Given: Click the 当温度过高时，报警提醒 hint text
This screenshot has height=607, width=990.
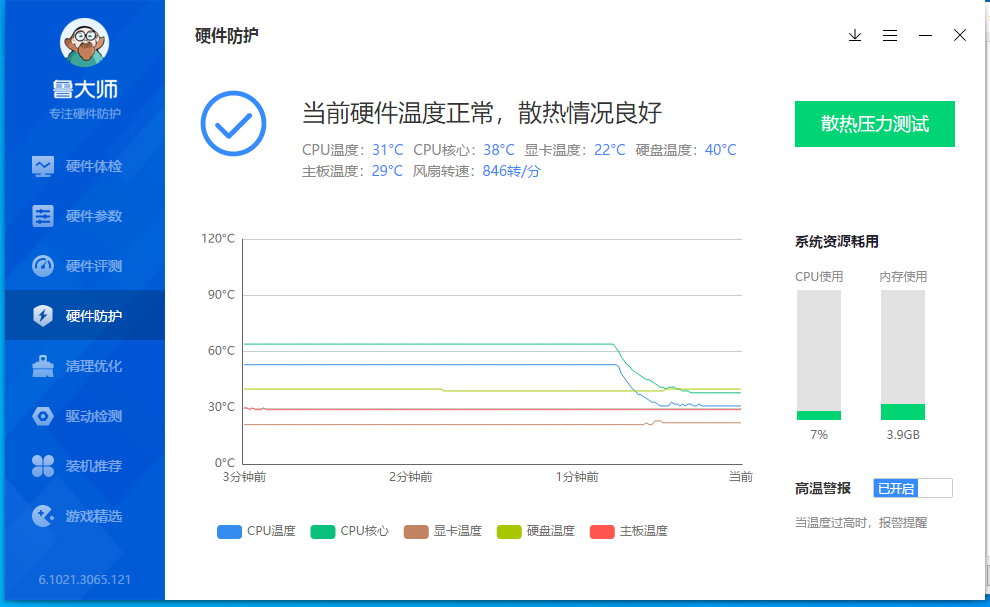Looking at the screenshot, I should click(x=861, y=522).
